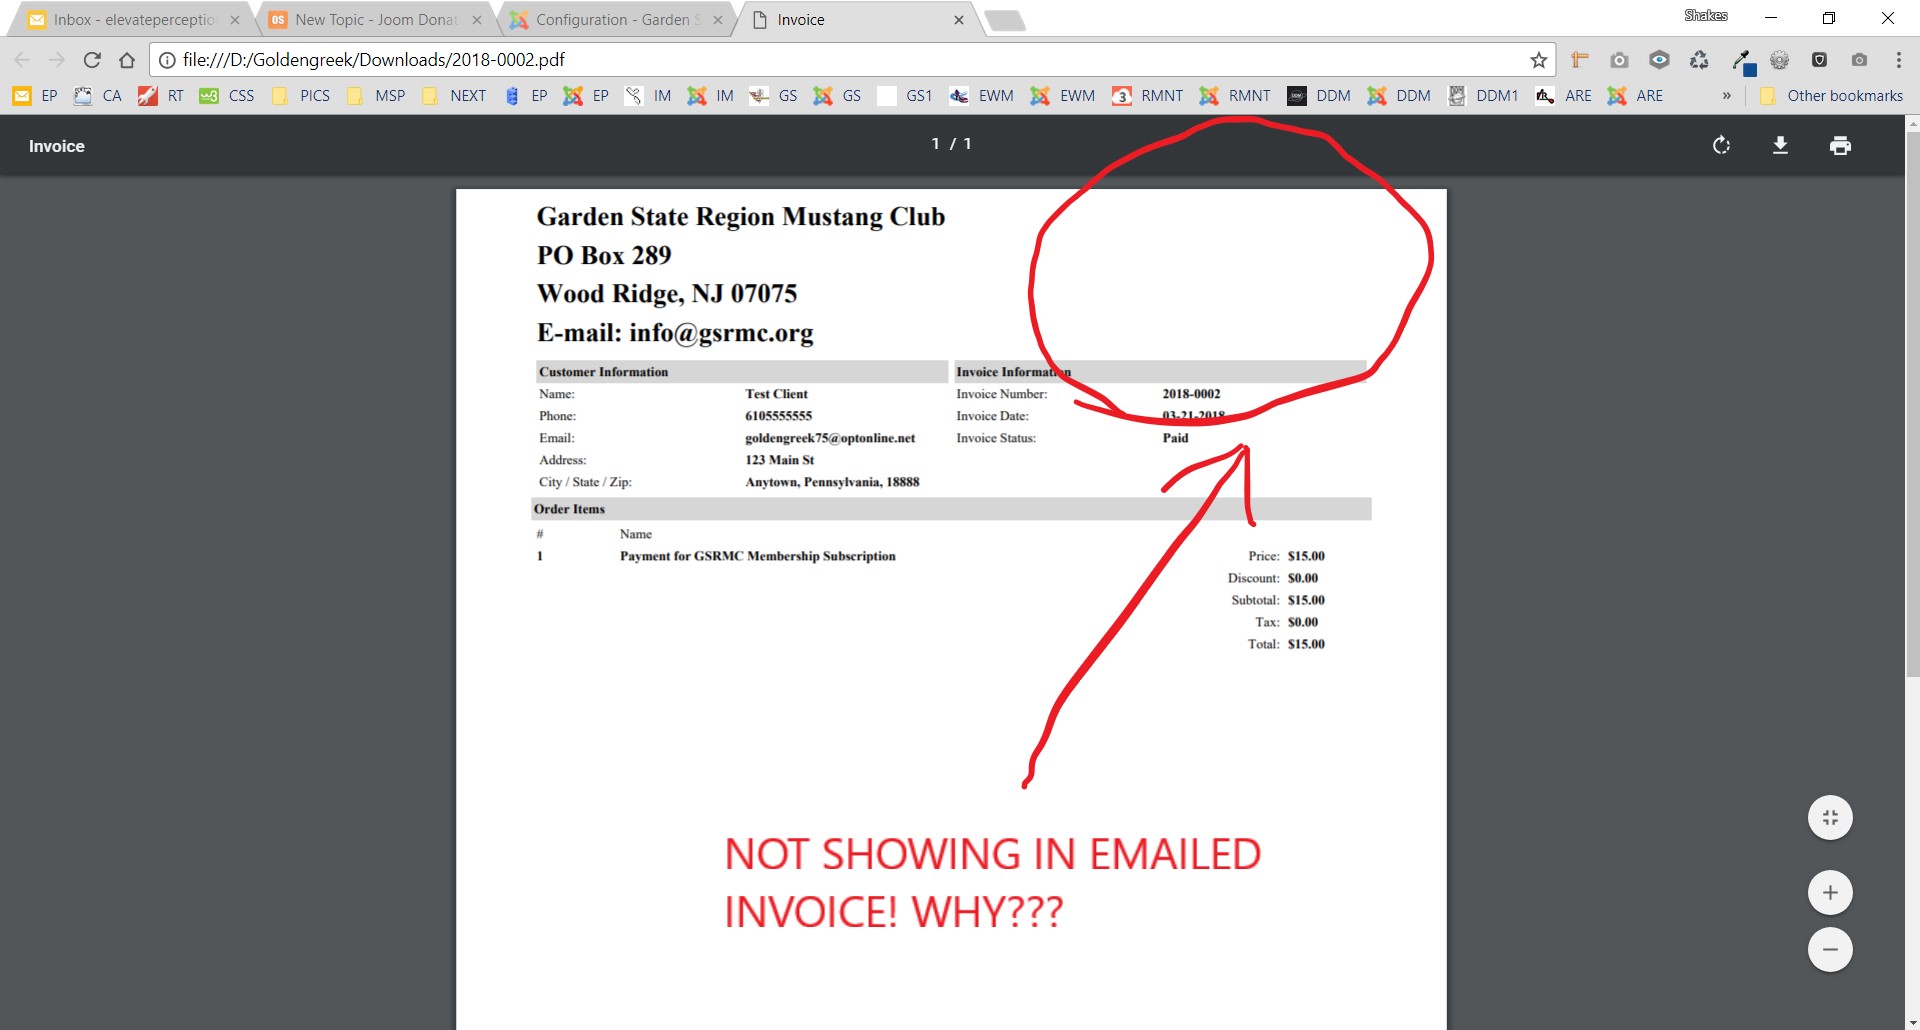Open the first EWM bookmark
Viewport: 1920px width, 1030px height.
point(982,96)
